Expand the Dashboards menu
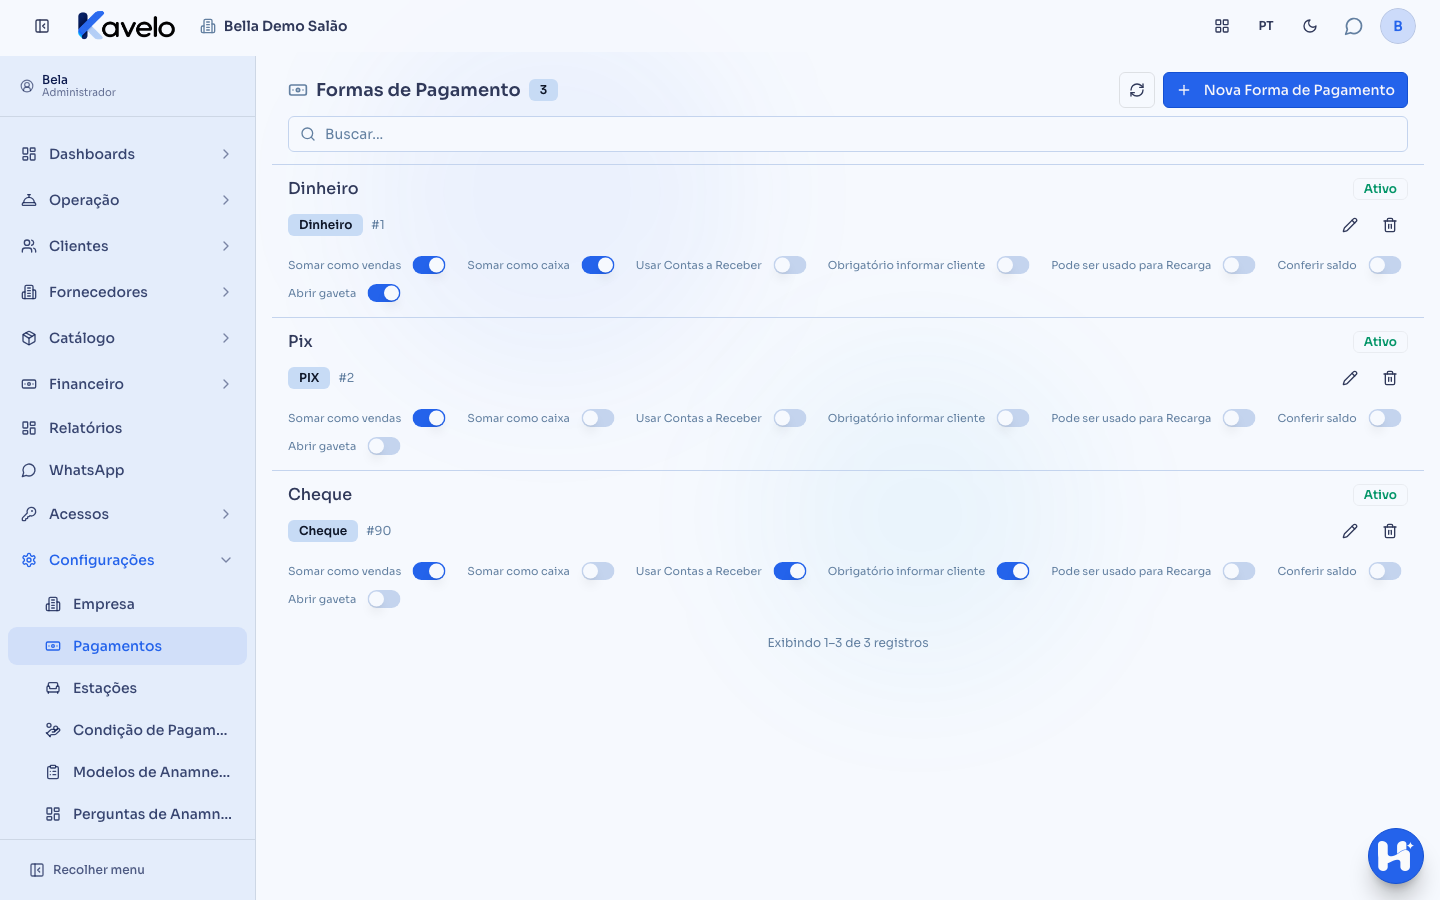This screenshot has width=1440, height=900. point(128,154)
